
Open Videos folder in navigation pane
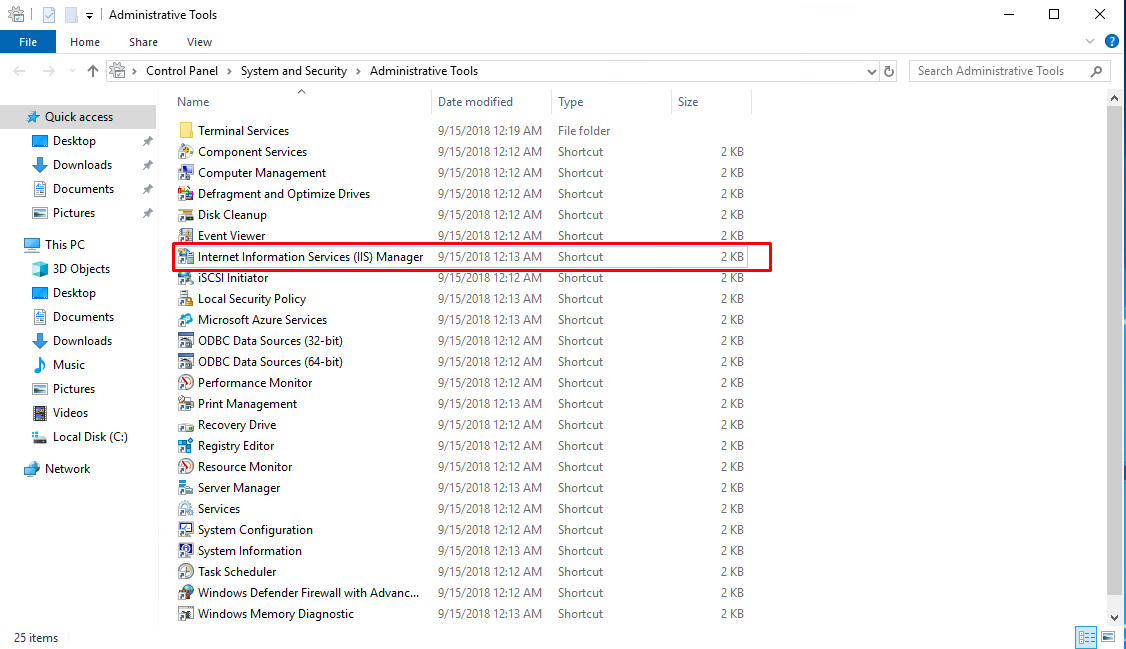[70, 413]
